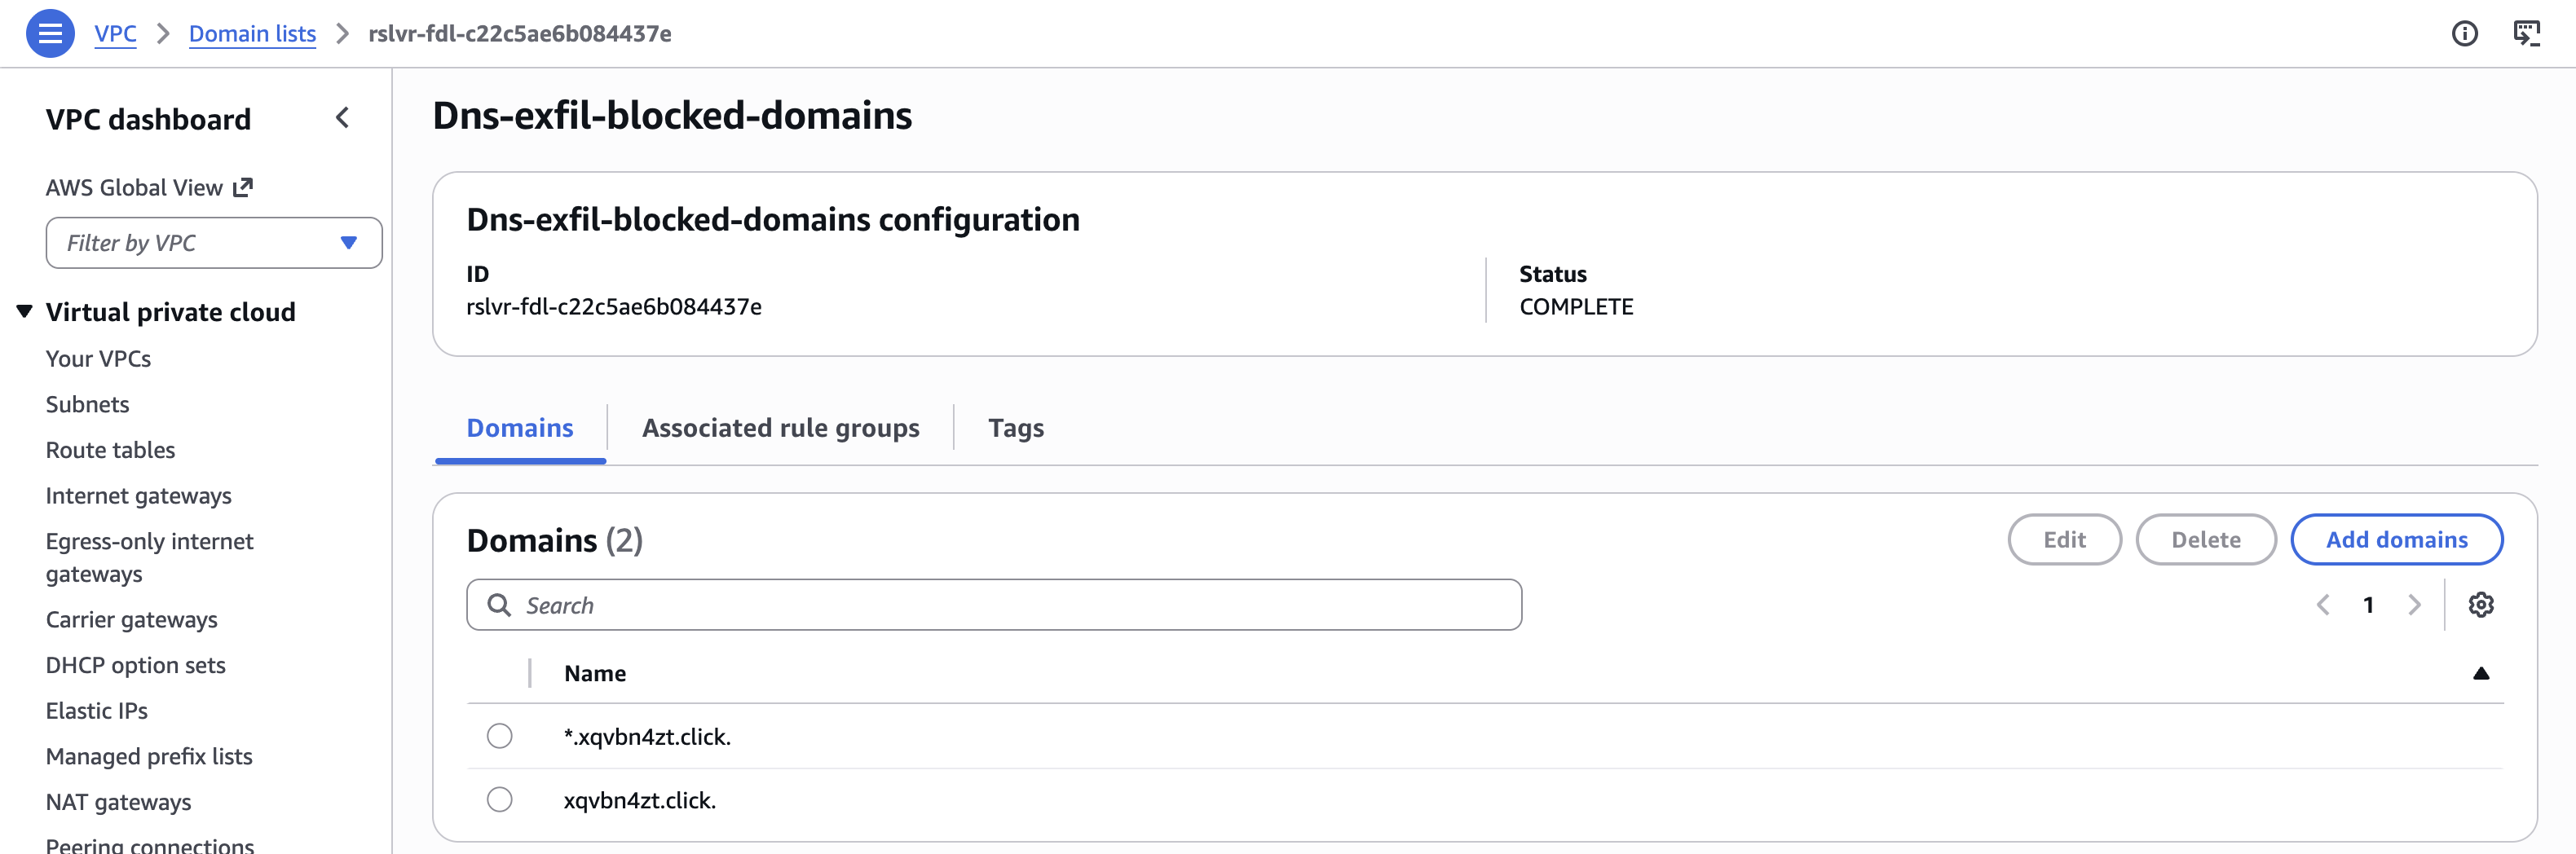This screenshot has height=854, width=2576.
Task: Click the domains Search field
Action: (x=993, y=605)
